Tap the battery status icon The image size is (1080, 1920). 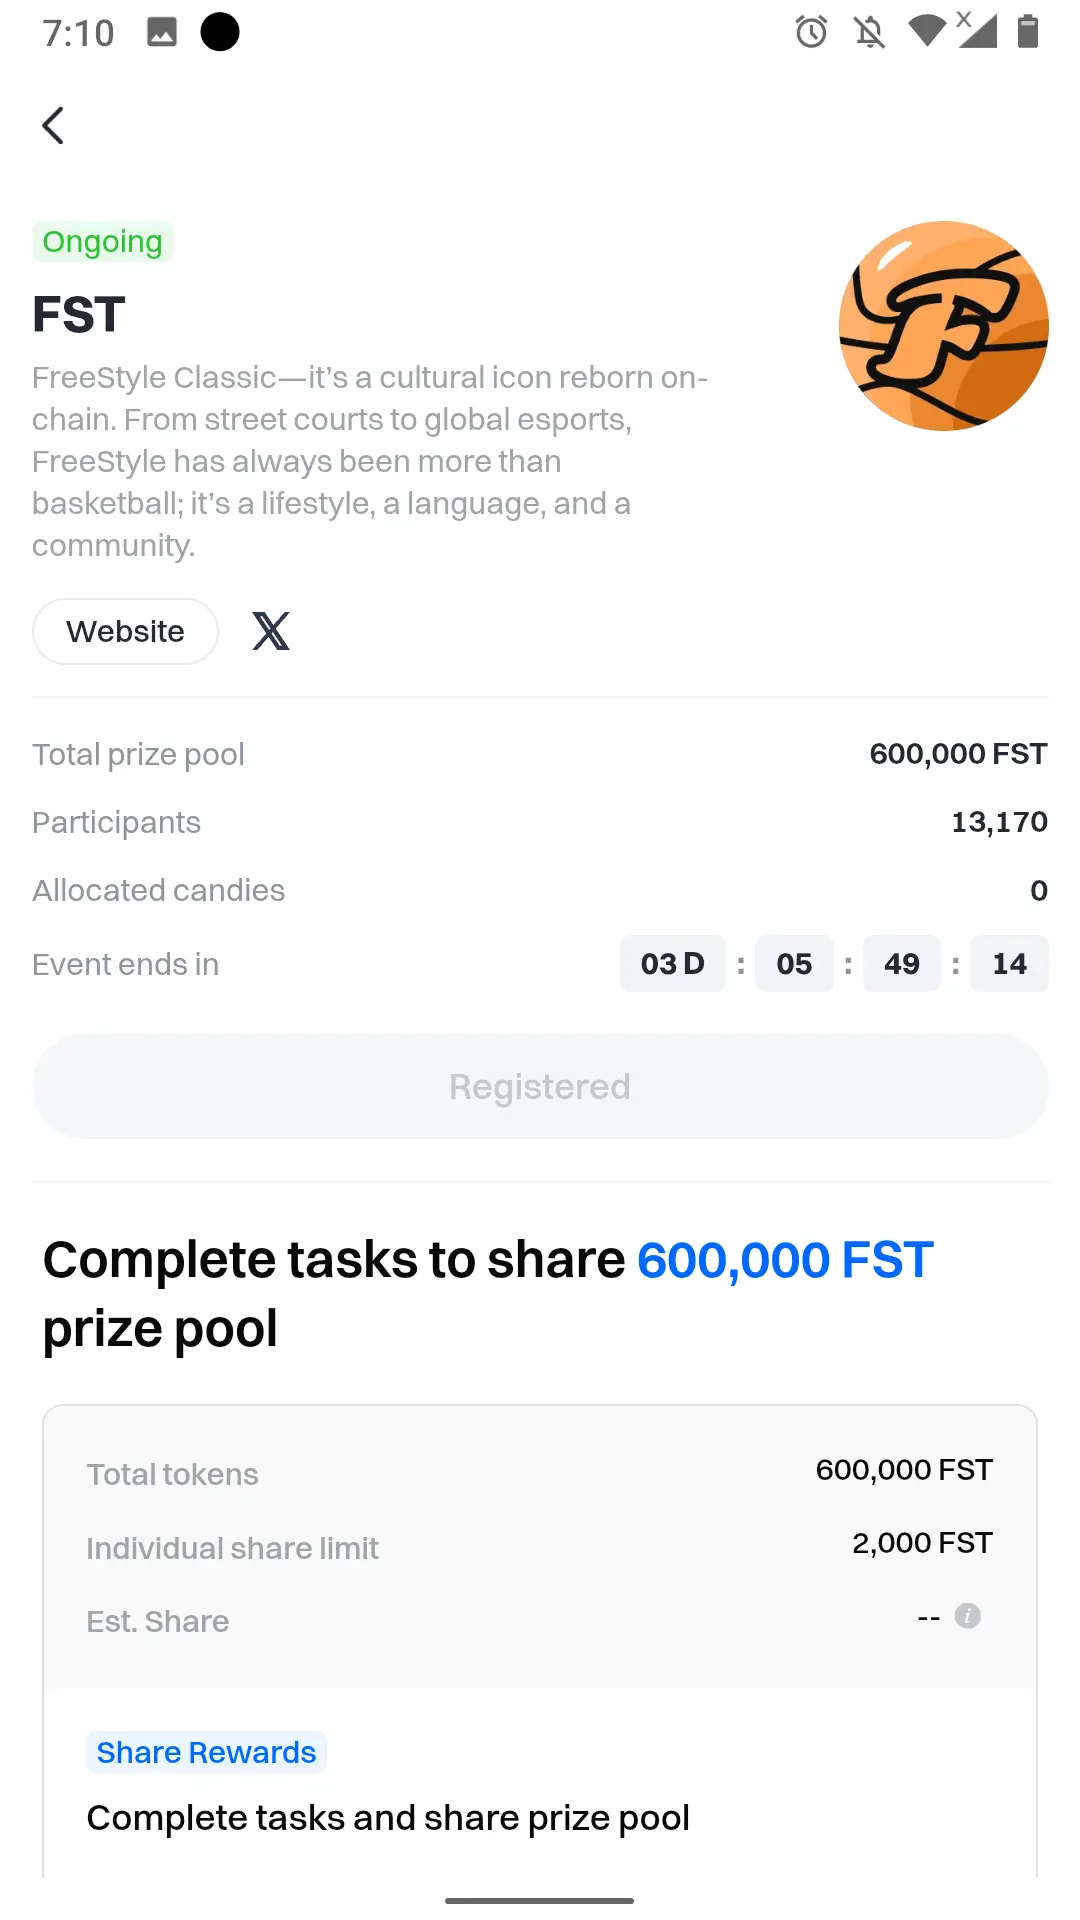[x=1028, y=32]
